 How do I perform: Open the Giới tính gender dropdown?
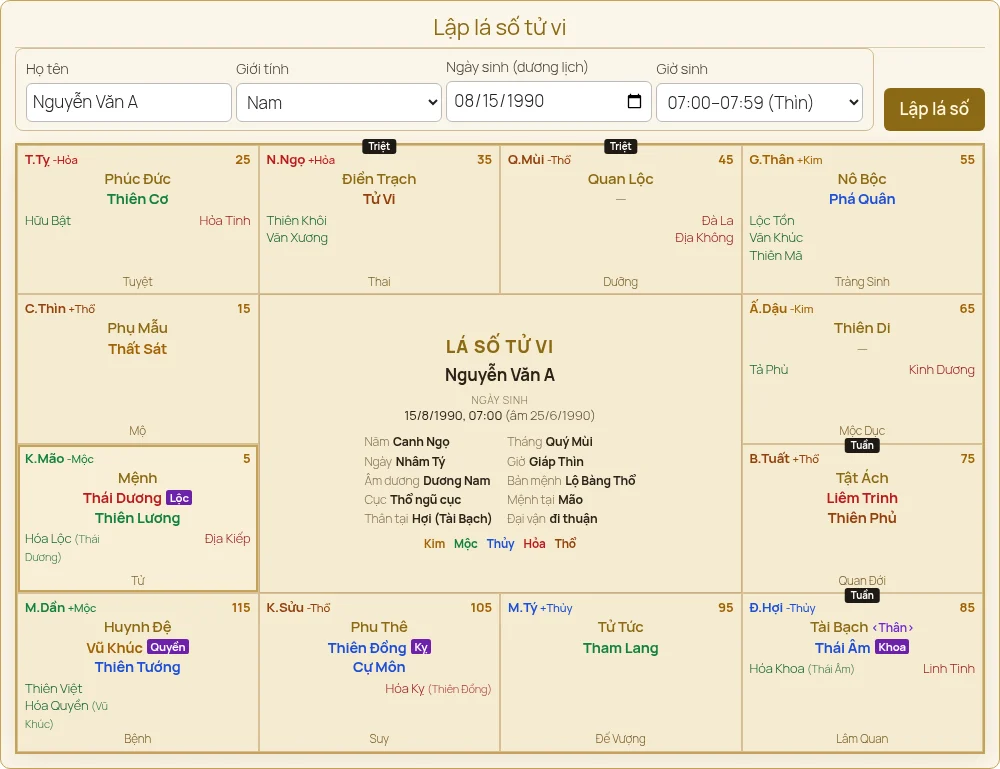[x=339, y=102]
